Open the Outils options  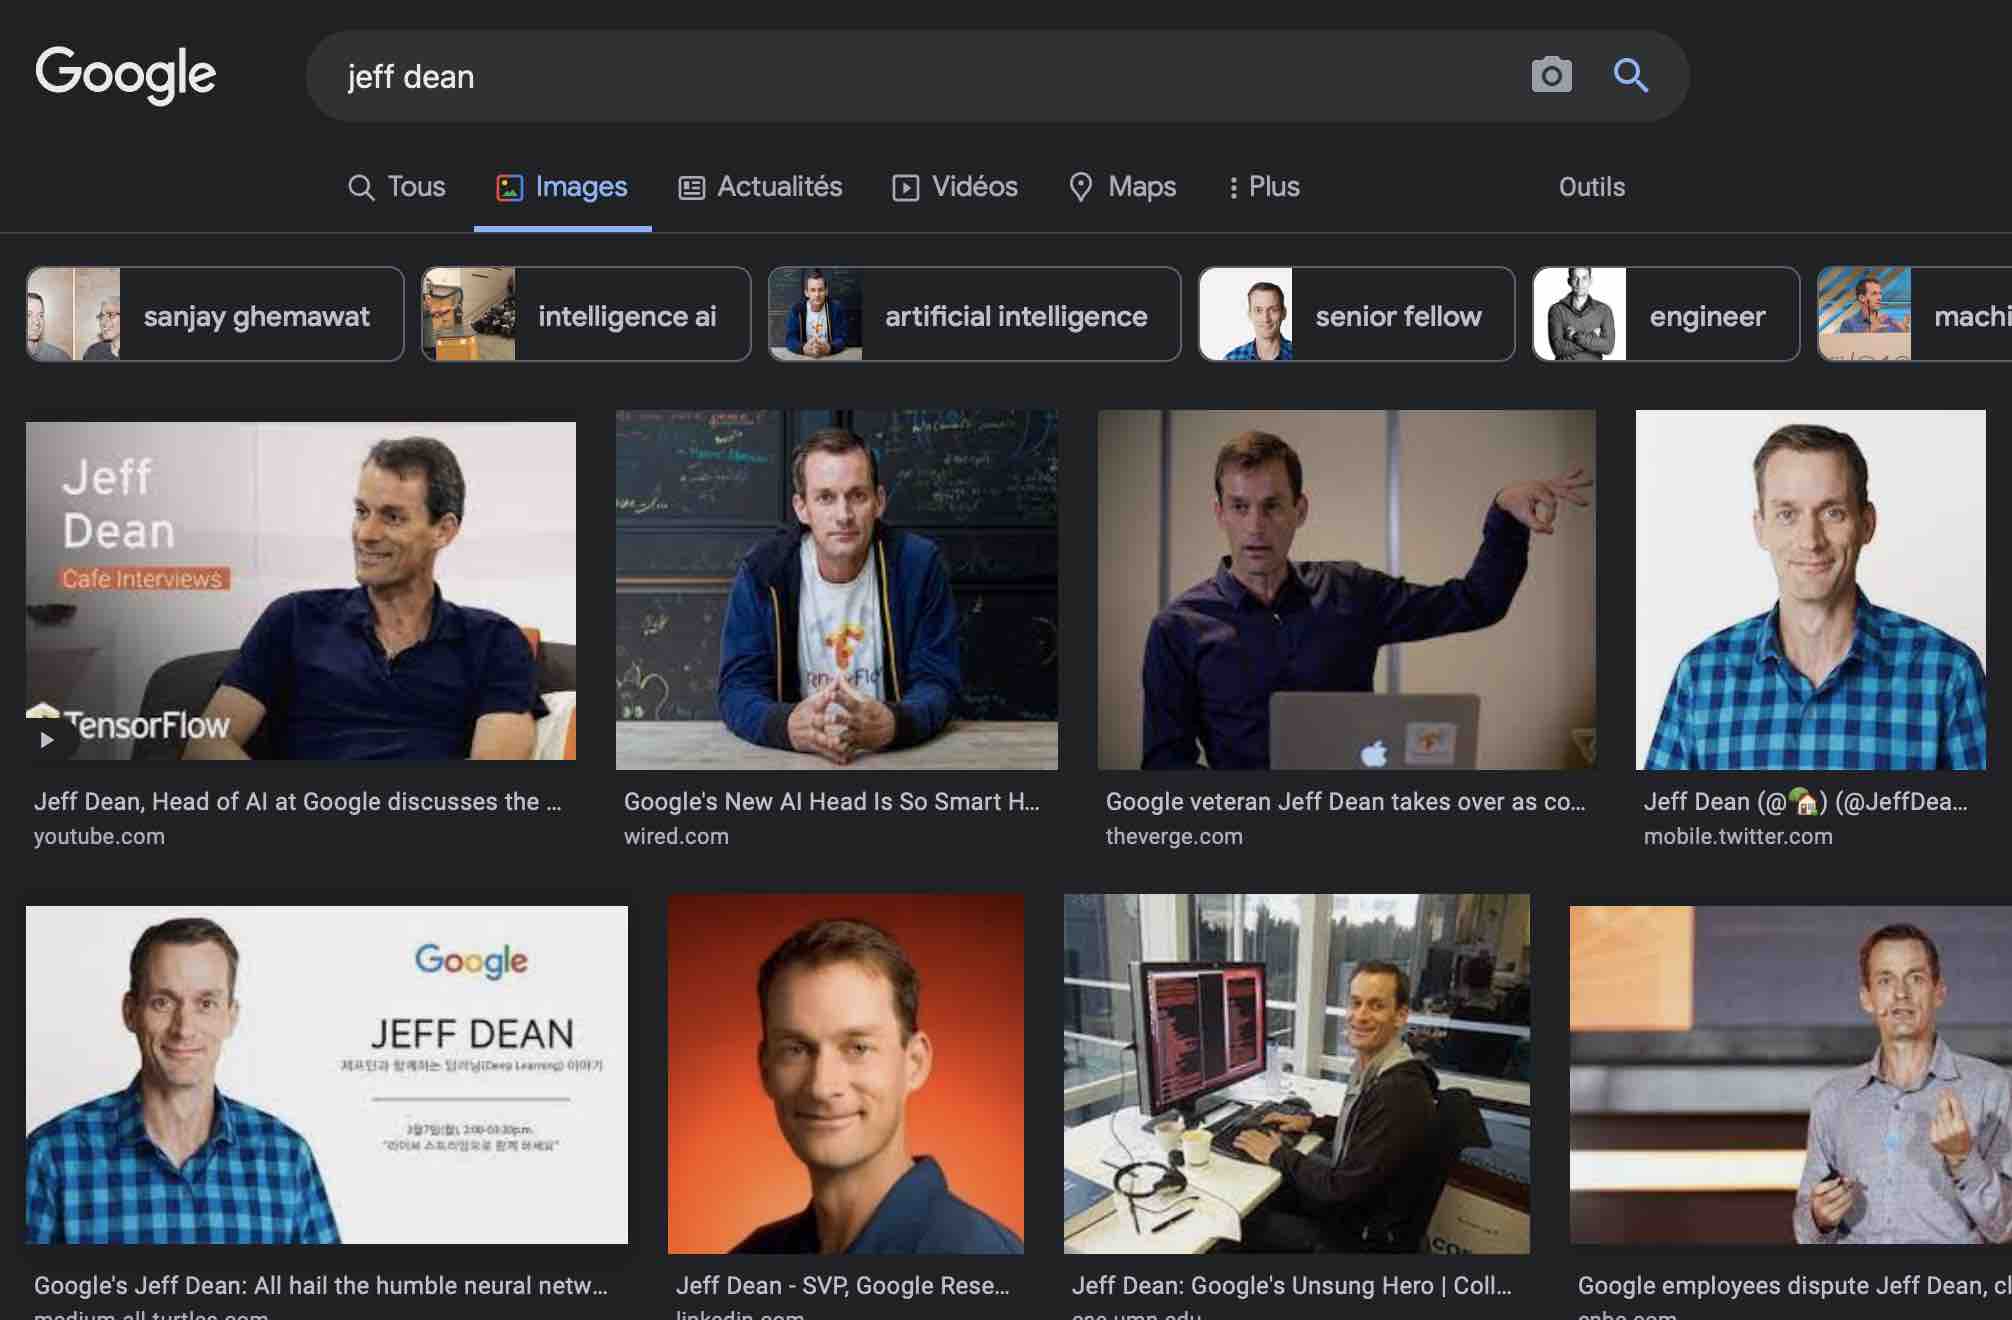point(1592,187)
